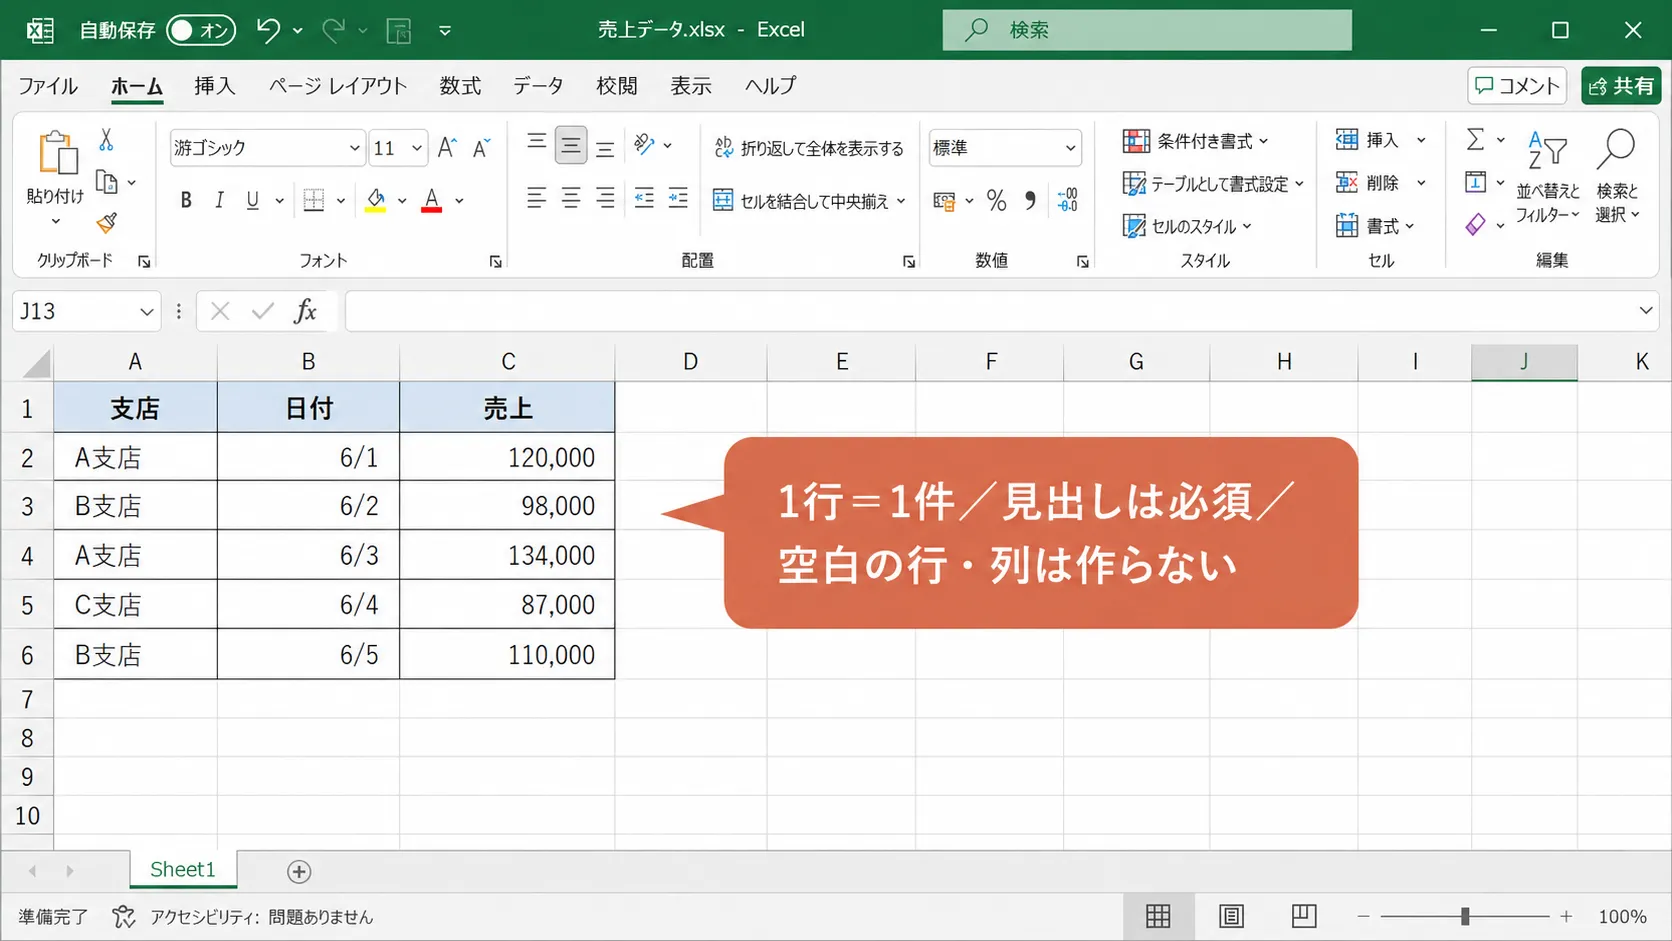Switch to ページ レイアウト tab
The width and height of the screenshot is (1672, 941).
(x=338, y=86)
